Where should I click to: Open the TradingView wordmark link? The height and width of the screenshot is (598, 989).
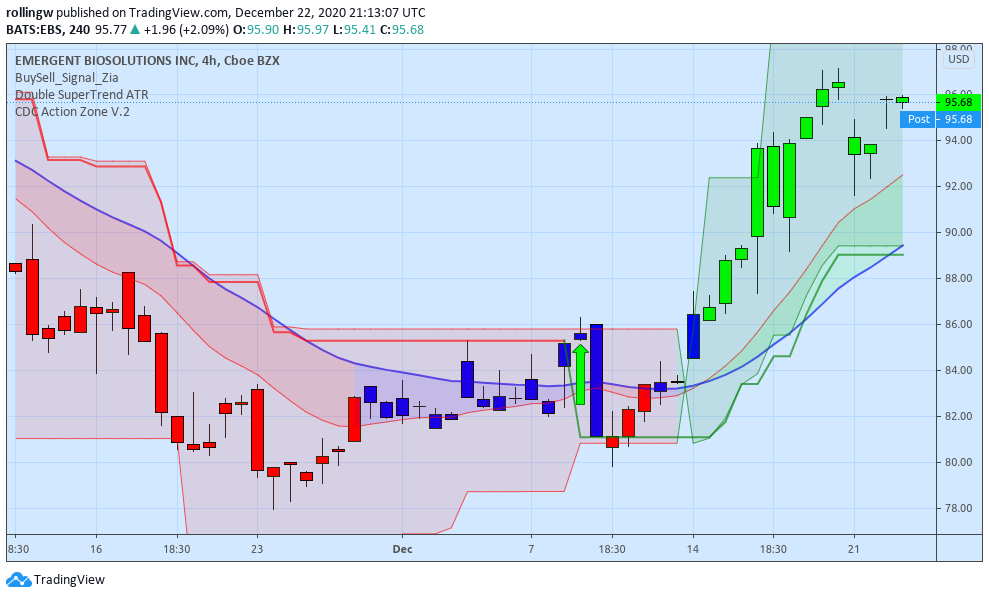coord(69,580)
